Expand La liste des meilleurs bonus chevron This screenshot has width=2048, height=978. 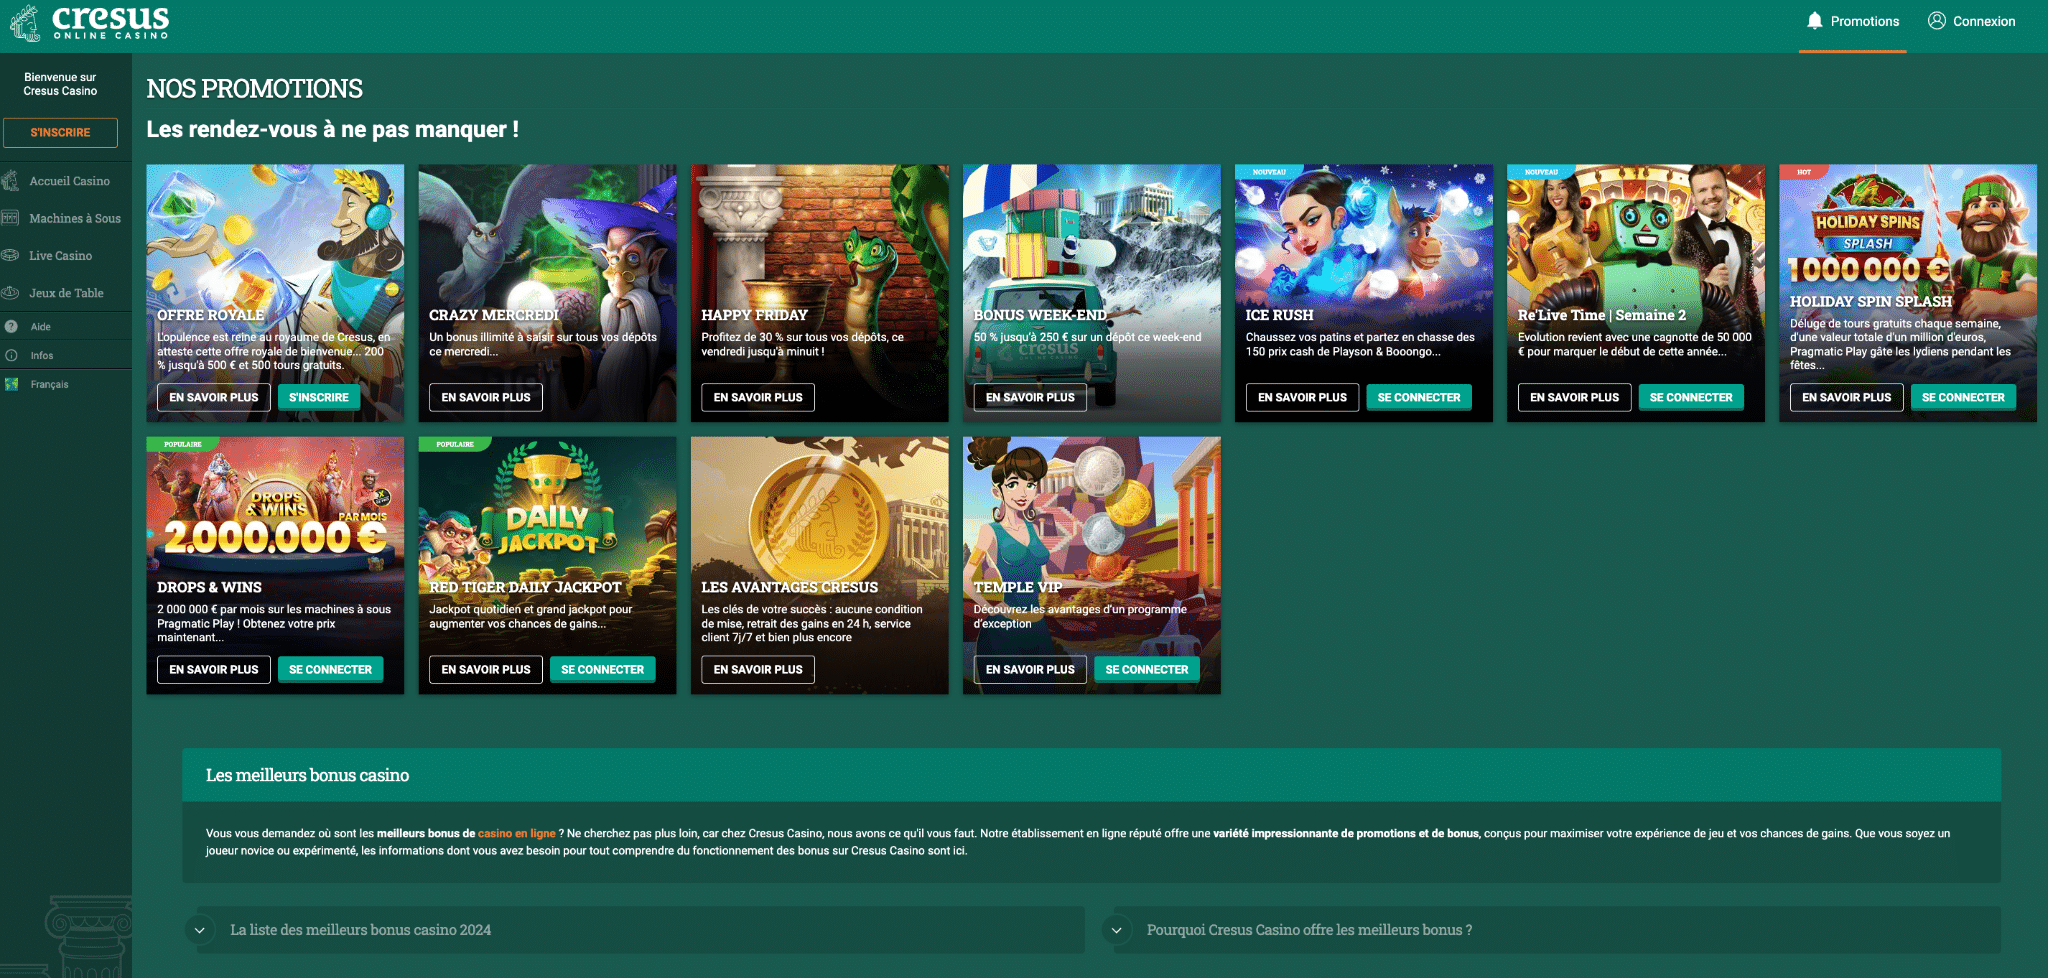click(x=200, y=930)
